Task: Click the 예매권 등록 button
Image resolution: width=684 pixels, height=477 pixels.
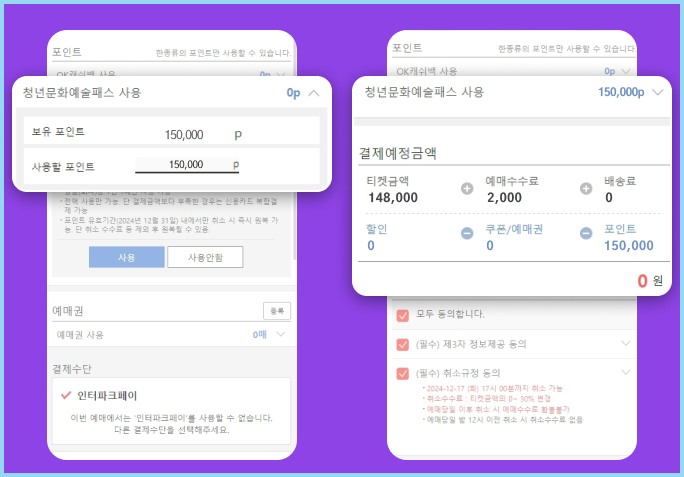Action: pos(277,311)
